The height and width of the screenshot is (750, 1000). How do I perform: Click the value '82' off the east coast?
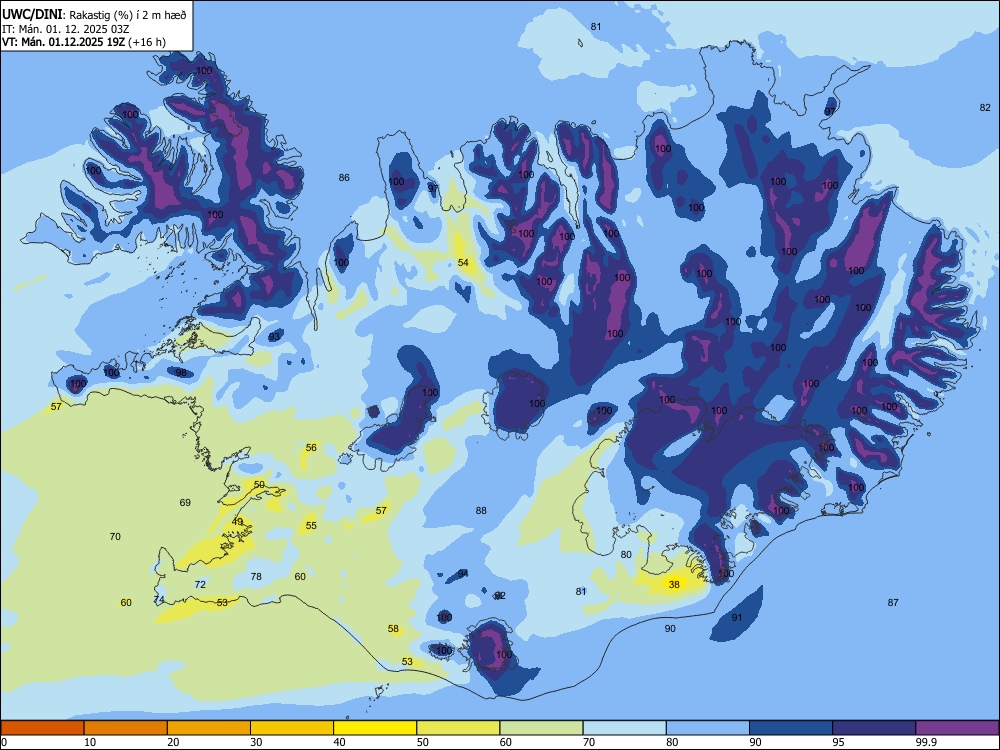[x=985, y=108]
